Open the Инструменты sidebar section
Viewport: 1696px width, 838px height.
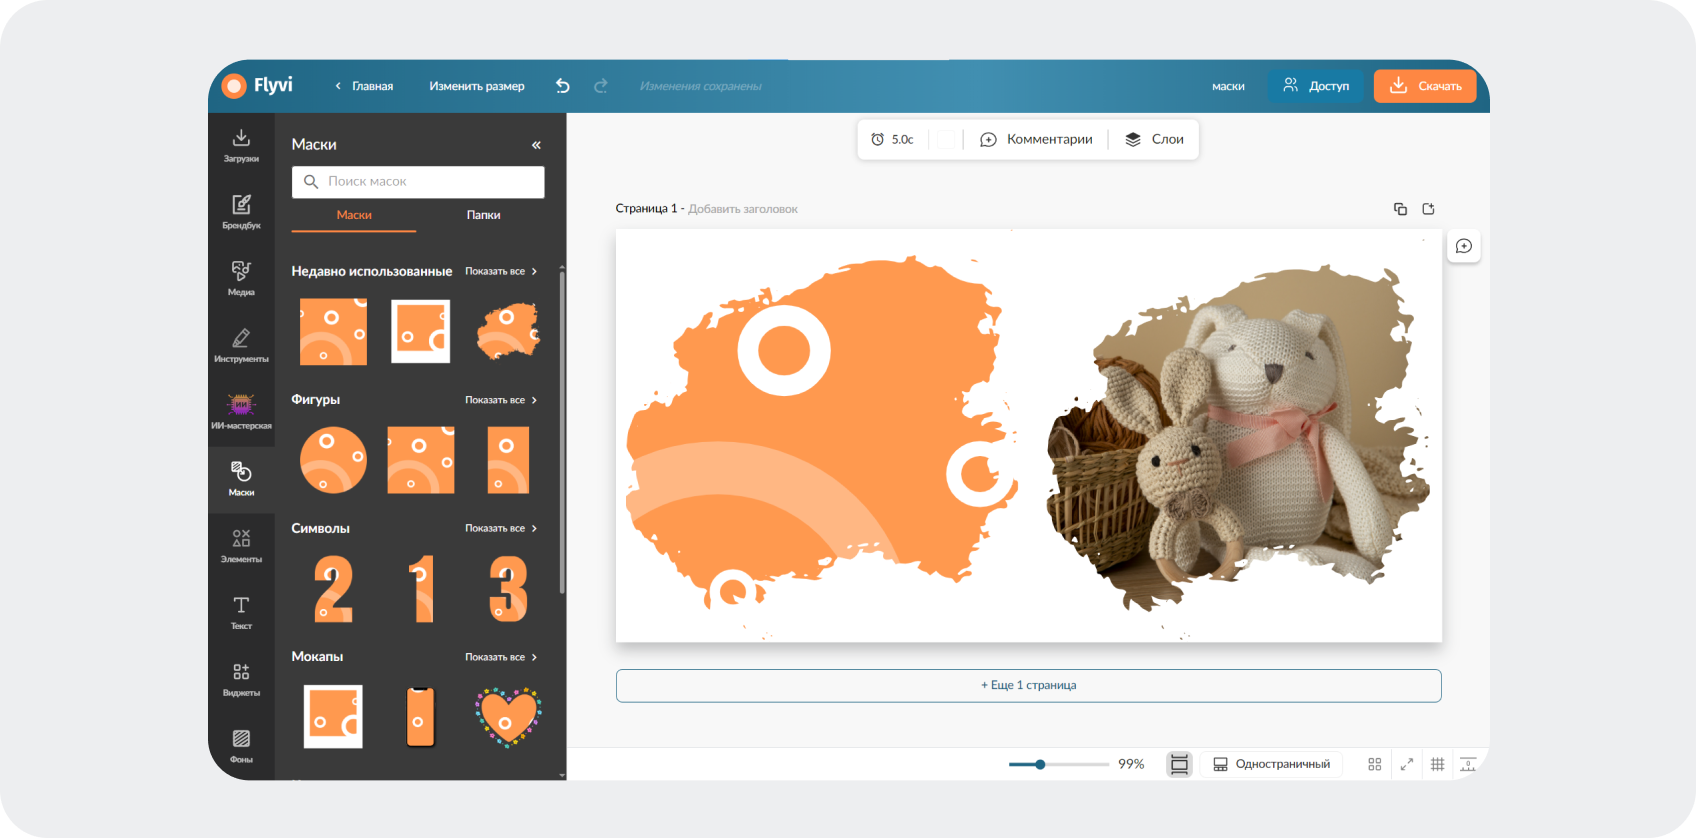coord(241,346)
